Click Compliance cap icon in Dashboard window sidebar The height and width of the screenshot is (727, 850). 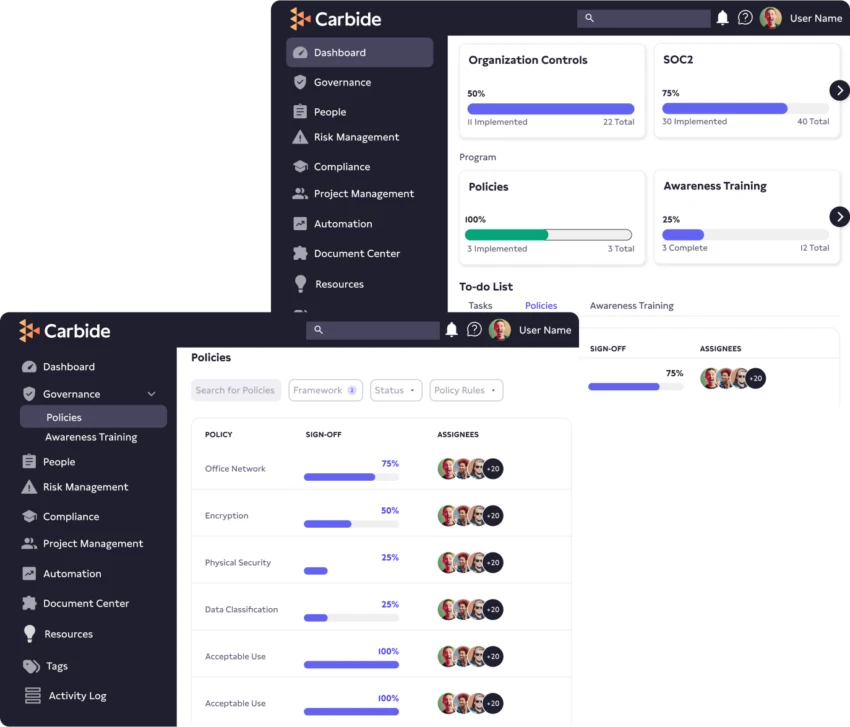(300, 167)
